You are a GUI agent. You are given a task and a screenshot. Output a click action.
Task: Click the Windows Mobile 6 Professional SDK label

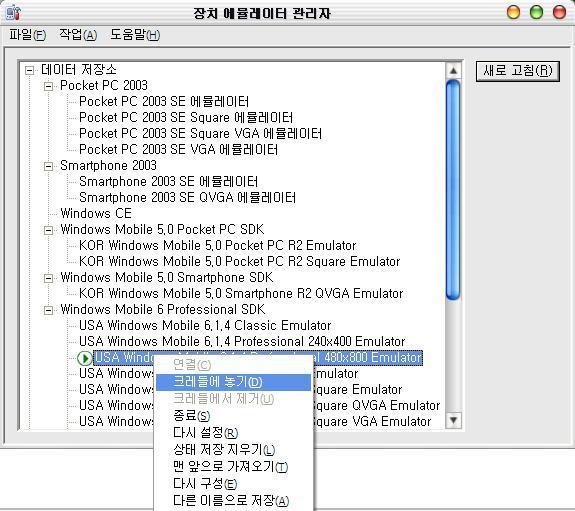[163, 310]
